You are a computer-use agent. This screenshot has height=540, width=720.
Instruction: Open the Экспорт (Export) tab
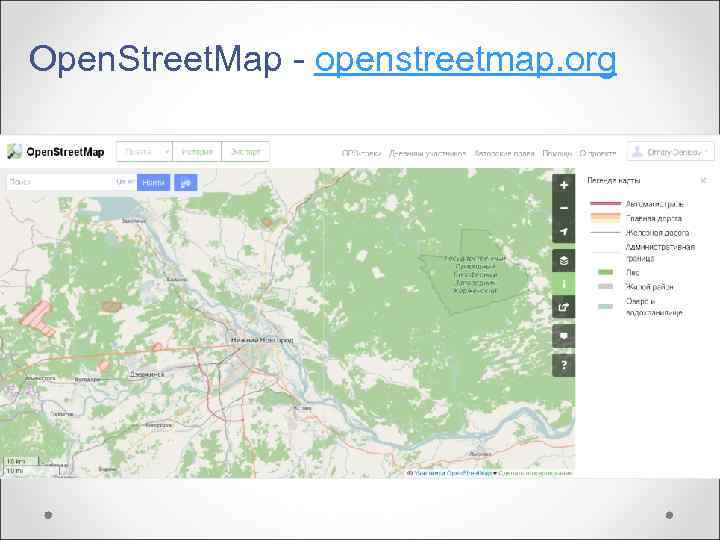246,152
